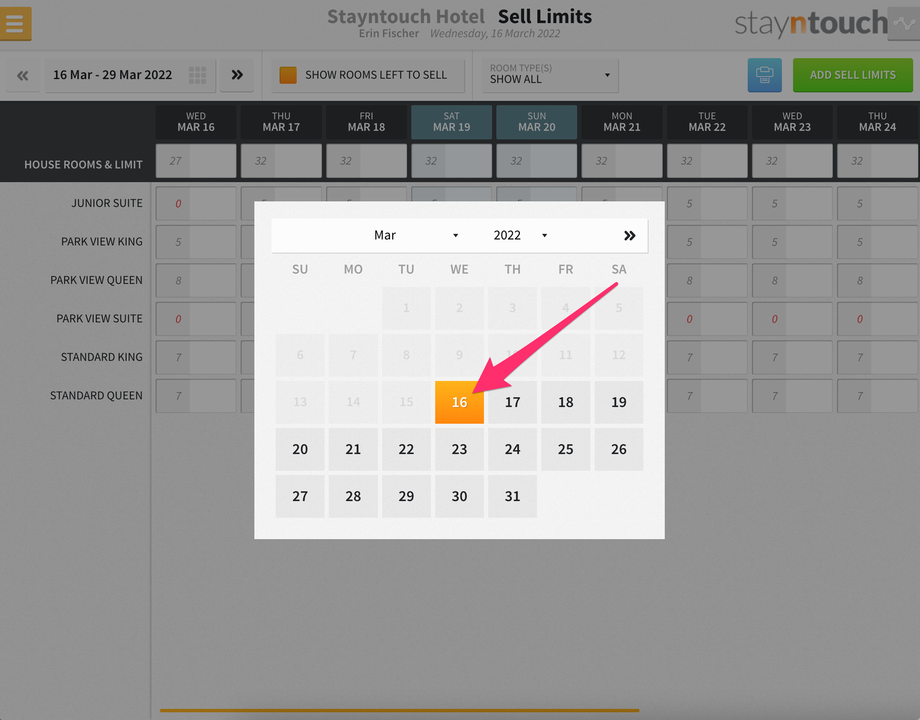Pick March 17 in calendar

click(x=512, y=403)
